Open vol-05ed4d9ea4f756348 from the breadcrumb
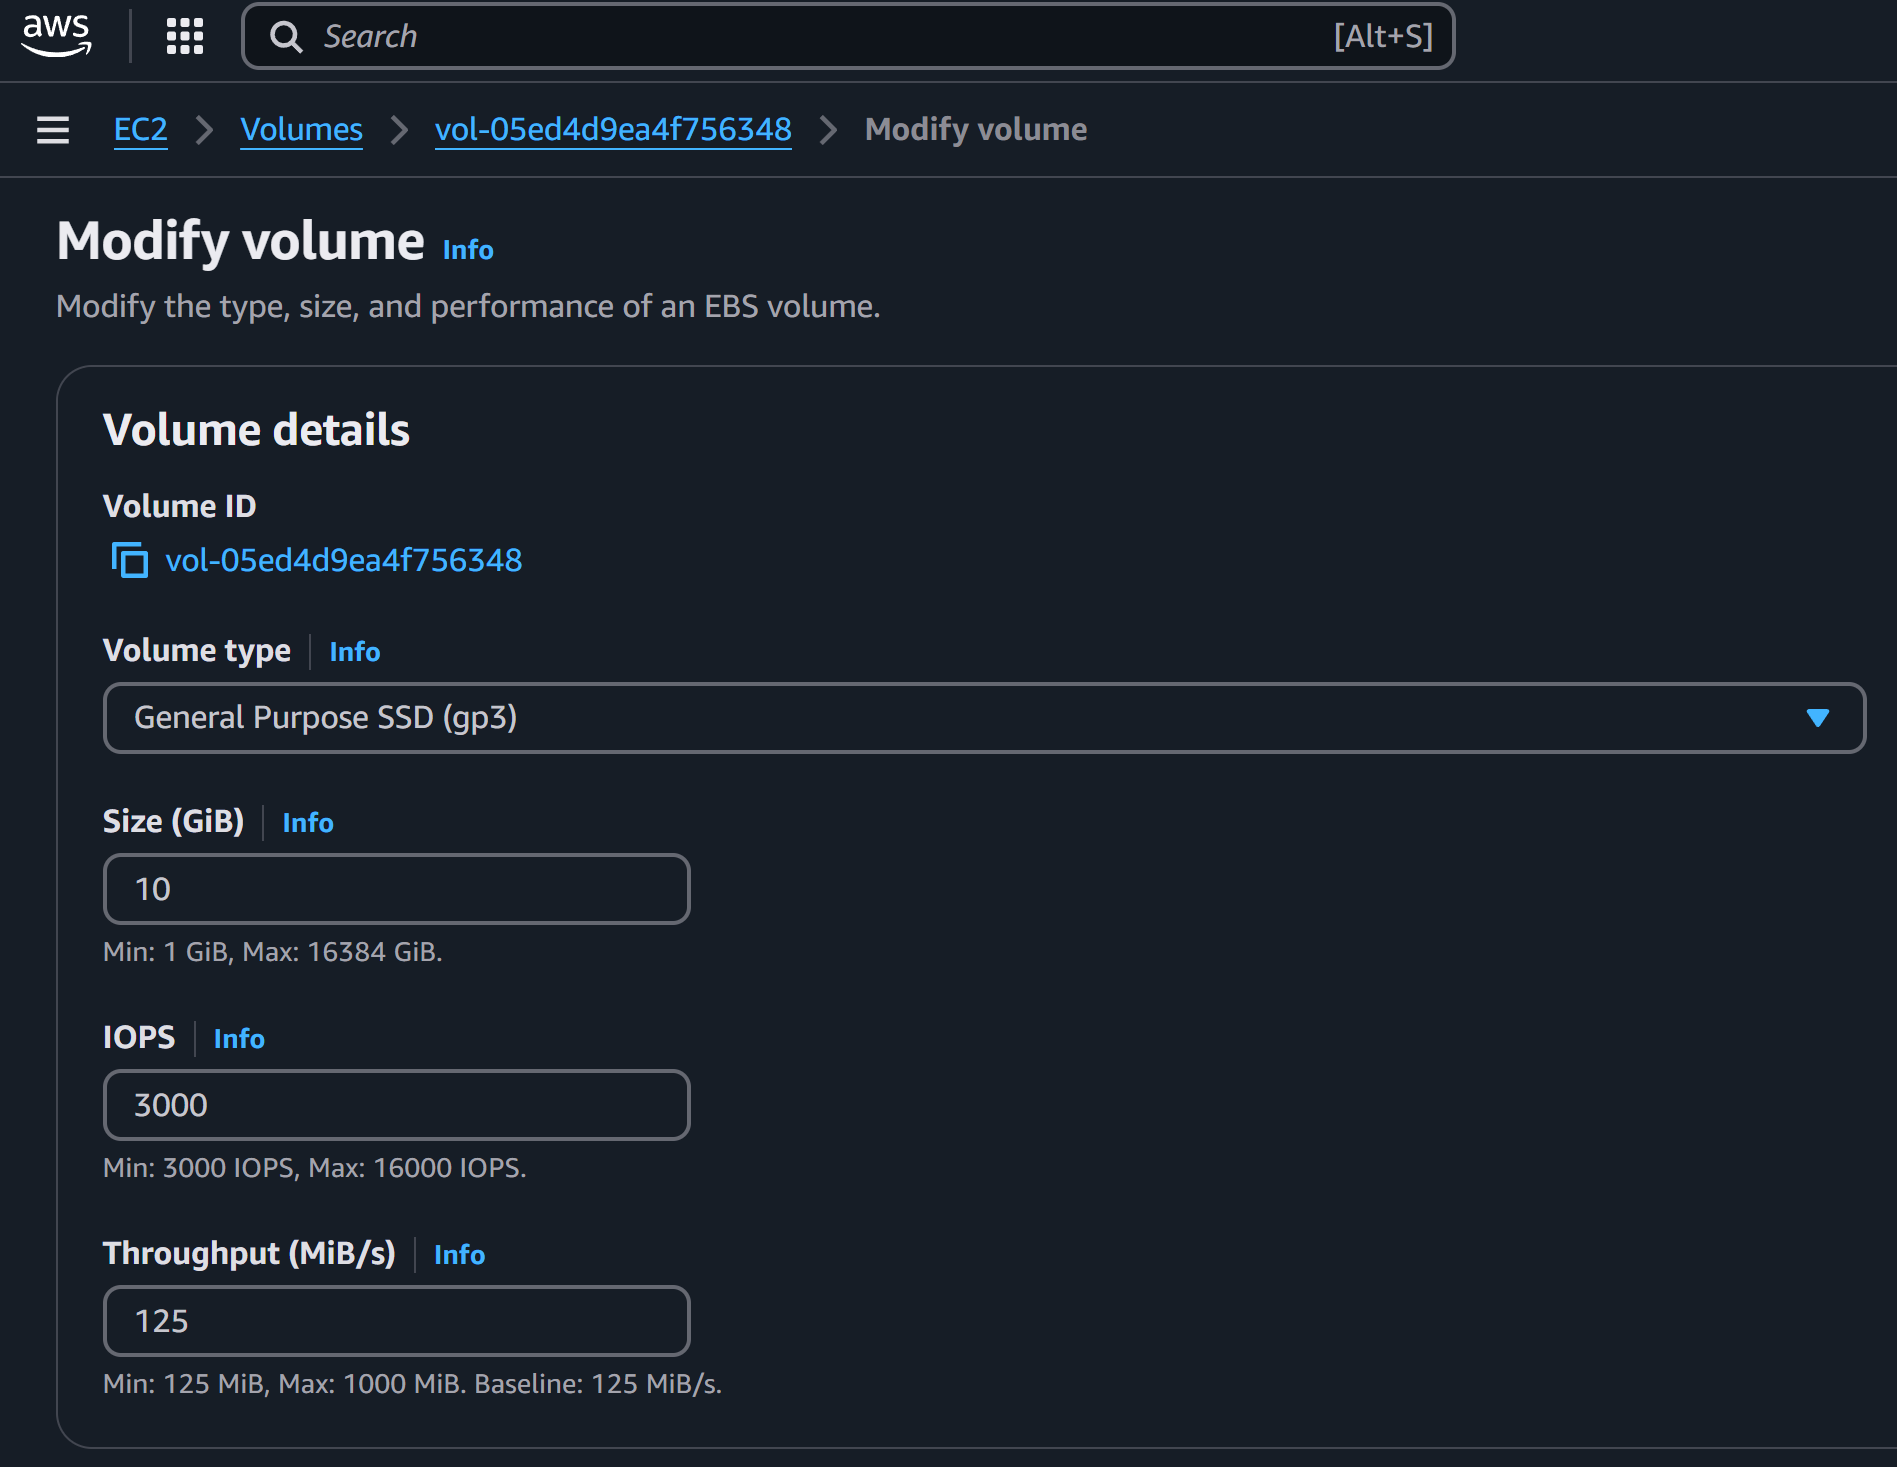The height and width of the screenshot is (1467, 1897). (x=613, y=129)
